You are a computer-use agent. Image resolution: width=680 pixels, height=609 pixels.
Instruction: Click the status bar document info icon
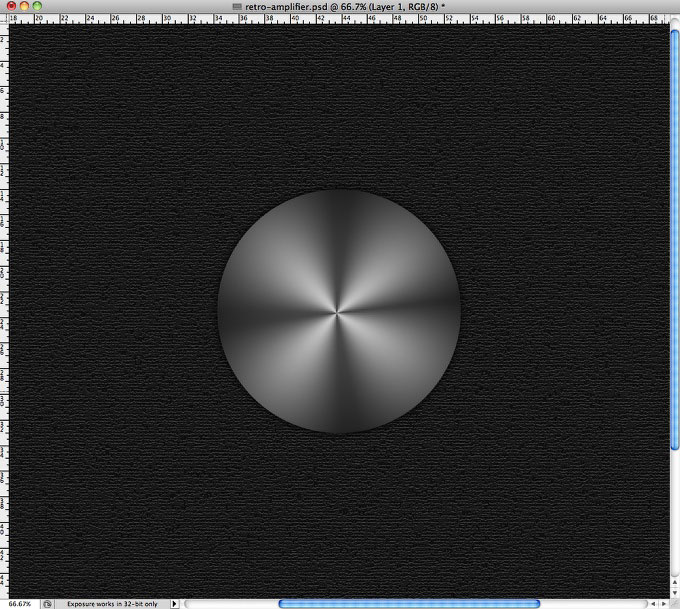coord(47,604)
